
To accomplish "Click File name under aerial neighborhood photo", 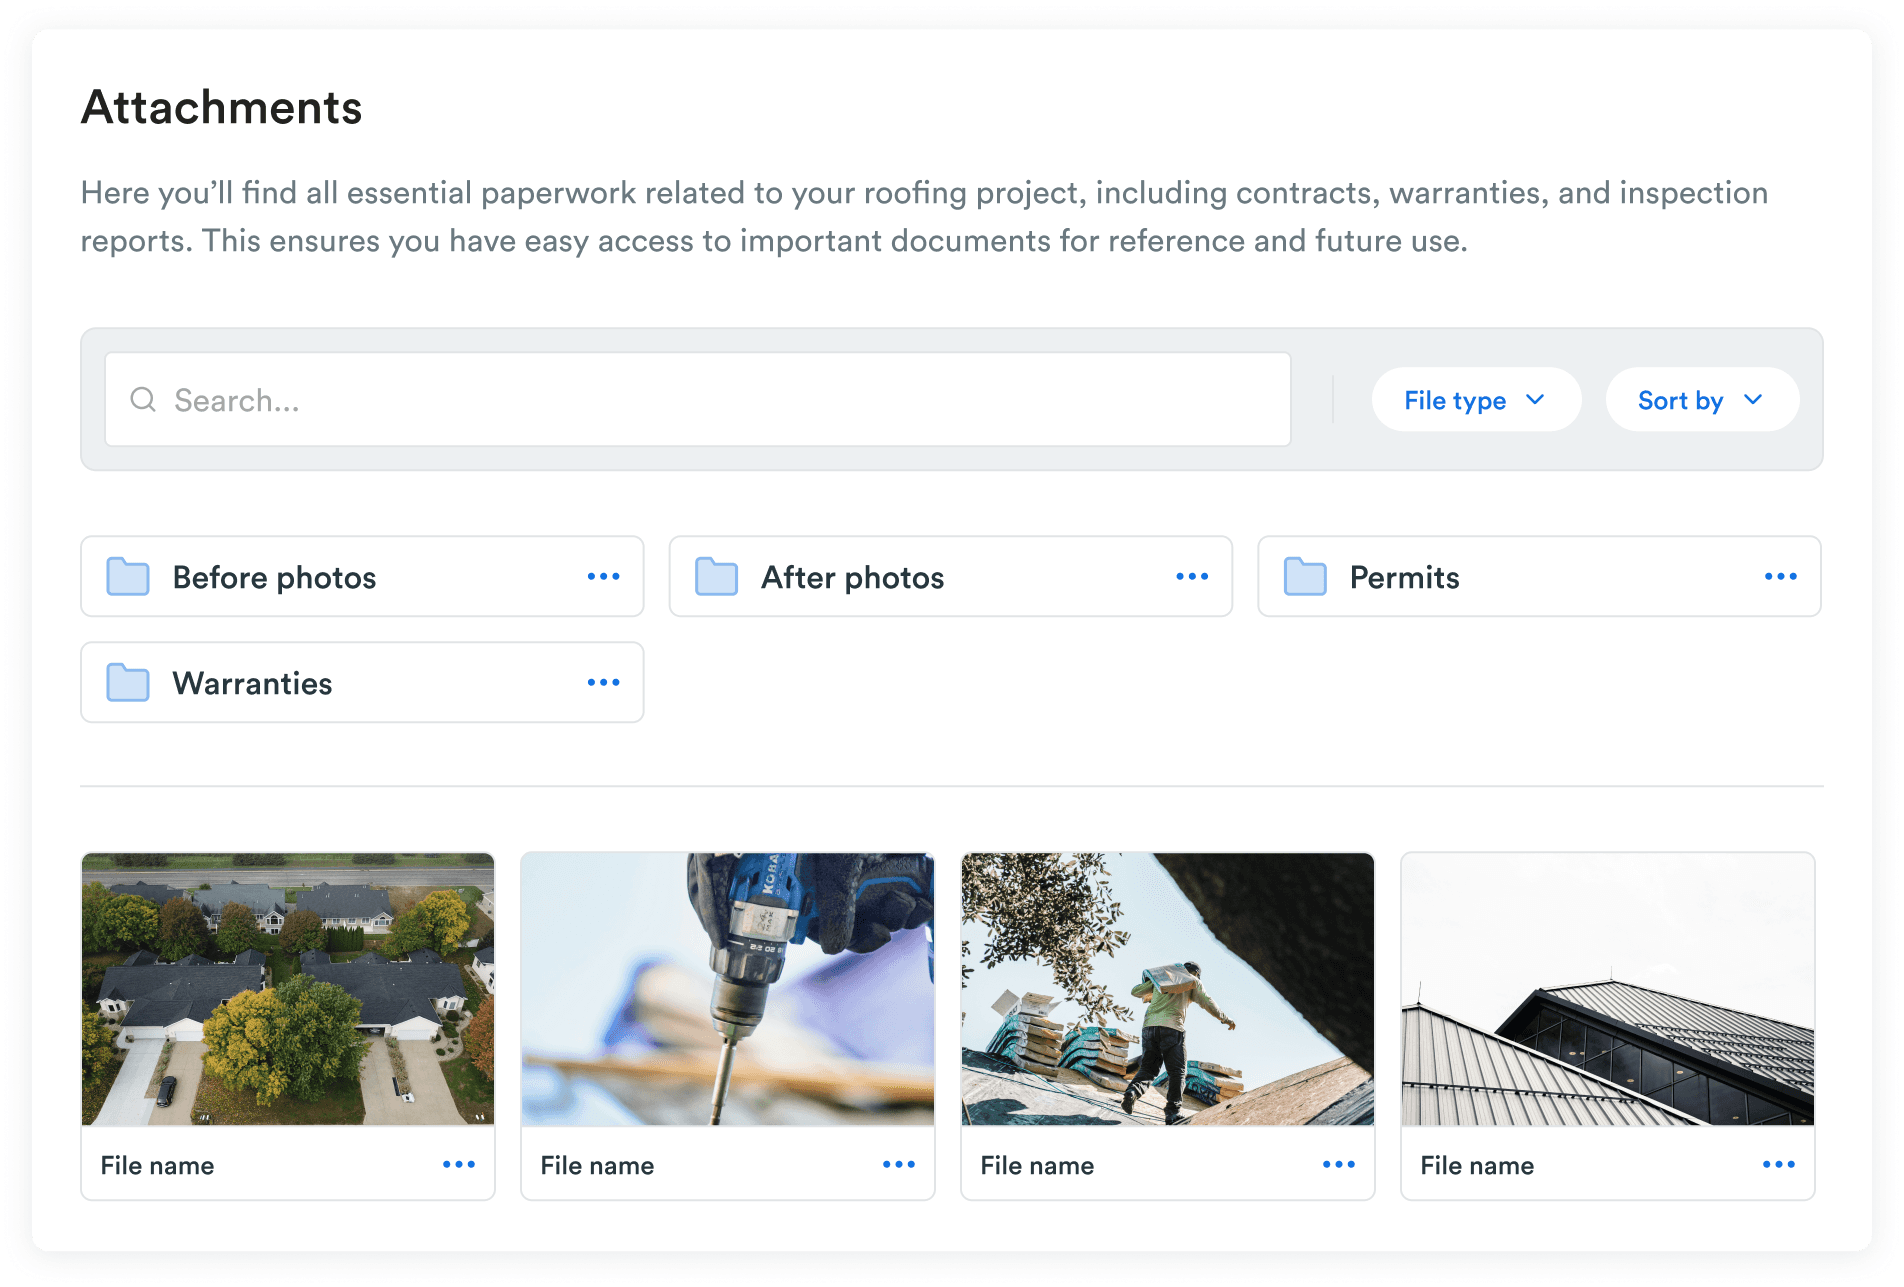I will tap(157, 1166).
